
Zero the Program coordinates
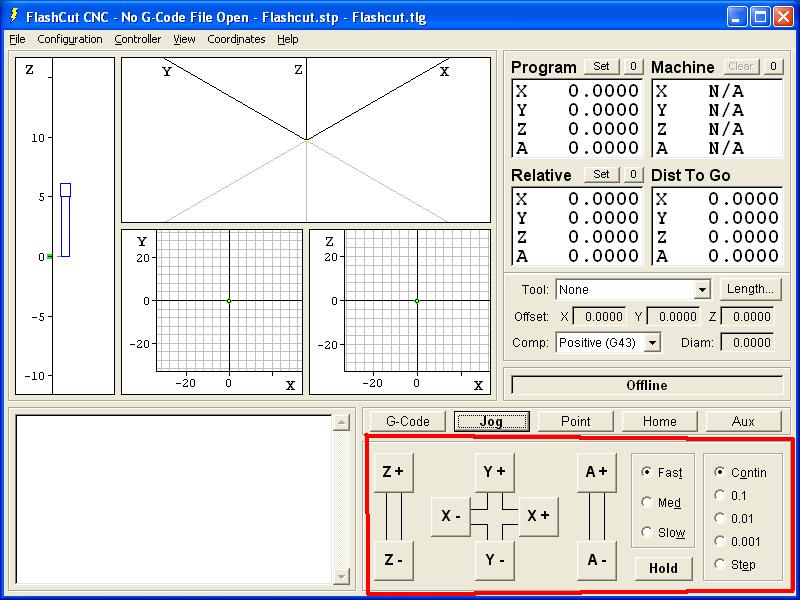click(633, 67)
